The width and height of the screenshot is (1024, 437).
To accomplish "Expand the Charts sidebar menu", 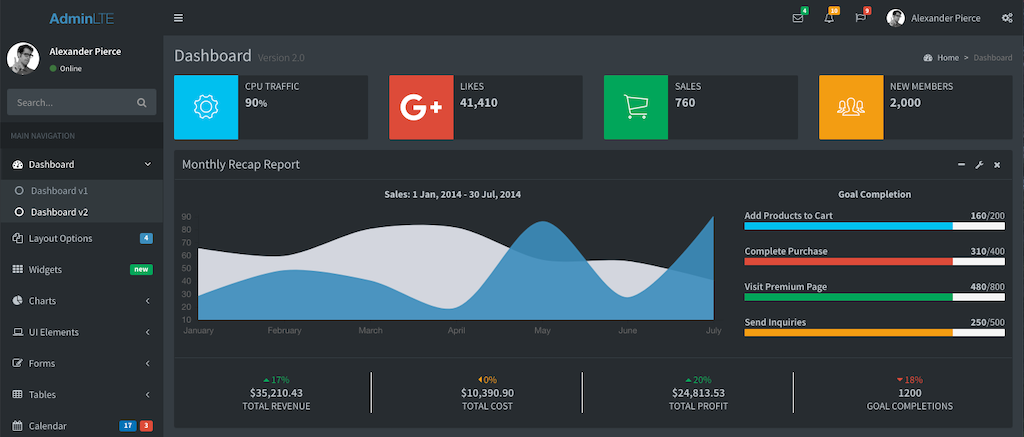I will [80, 301].
